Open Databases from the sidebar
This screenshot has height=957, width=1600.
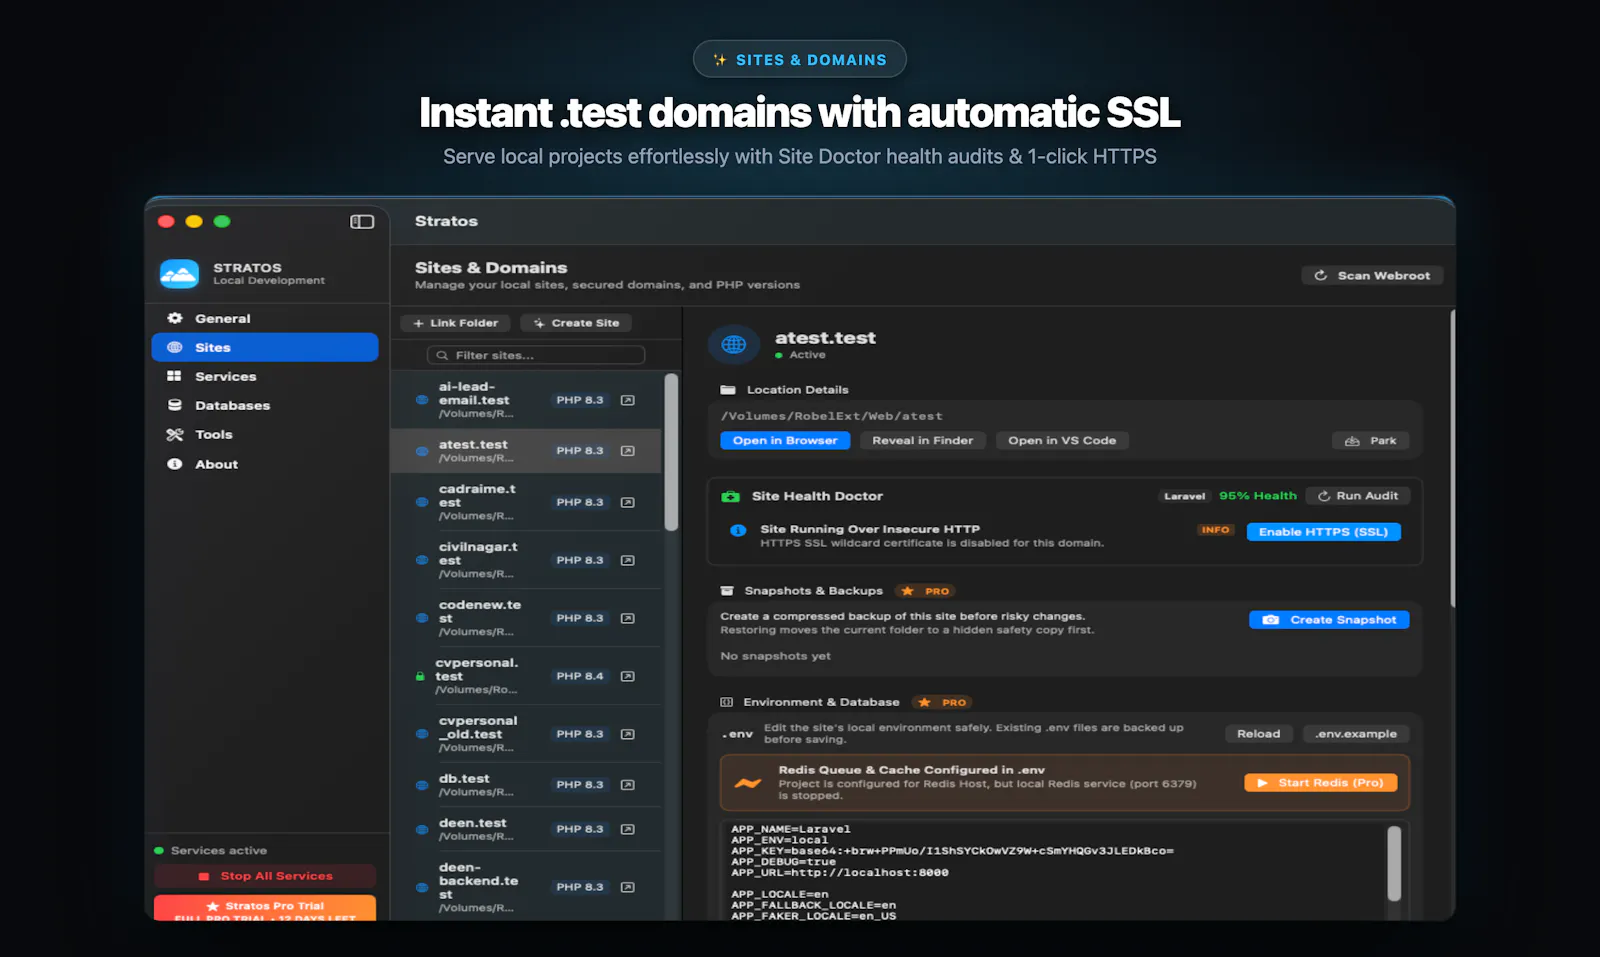265,405
